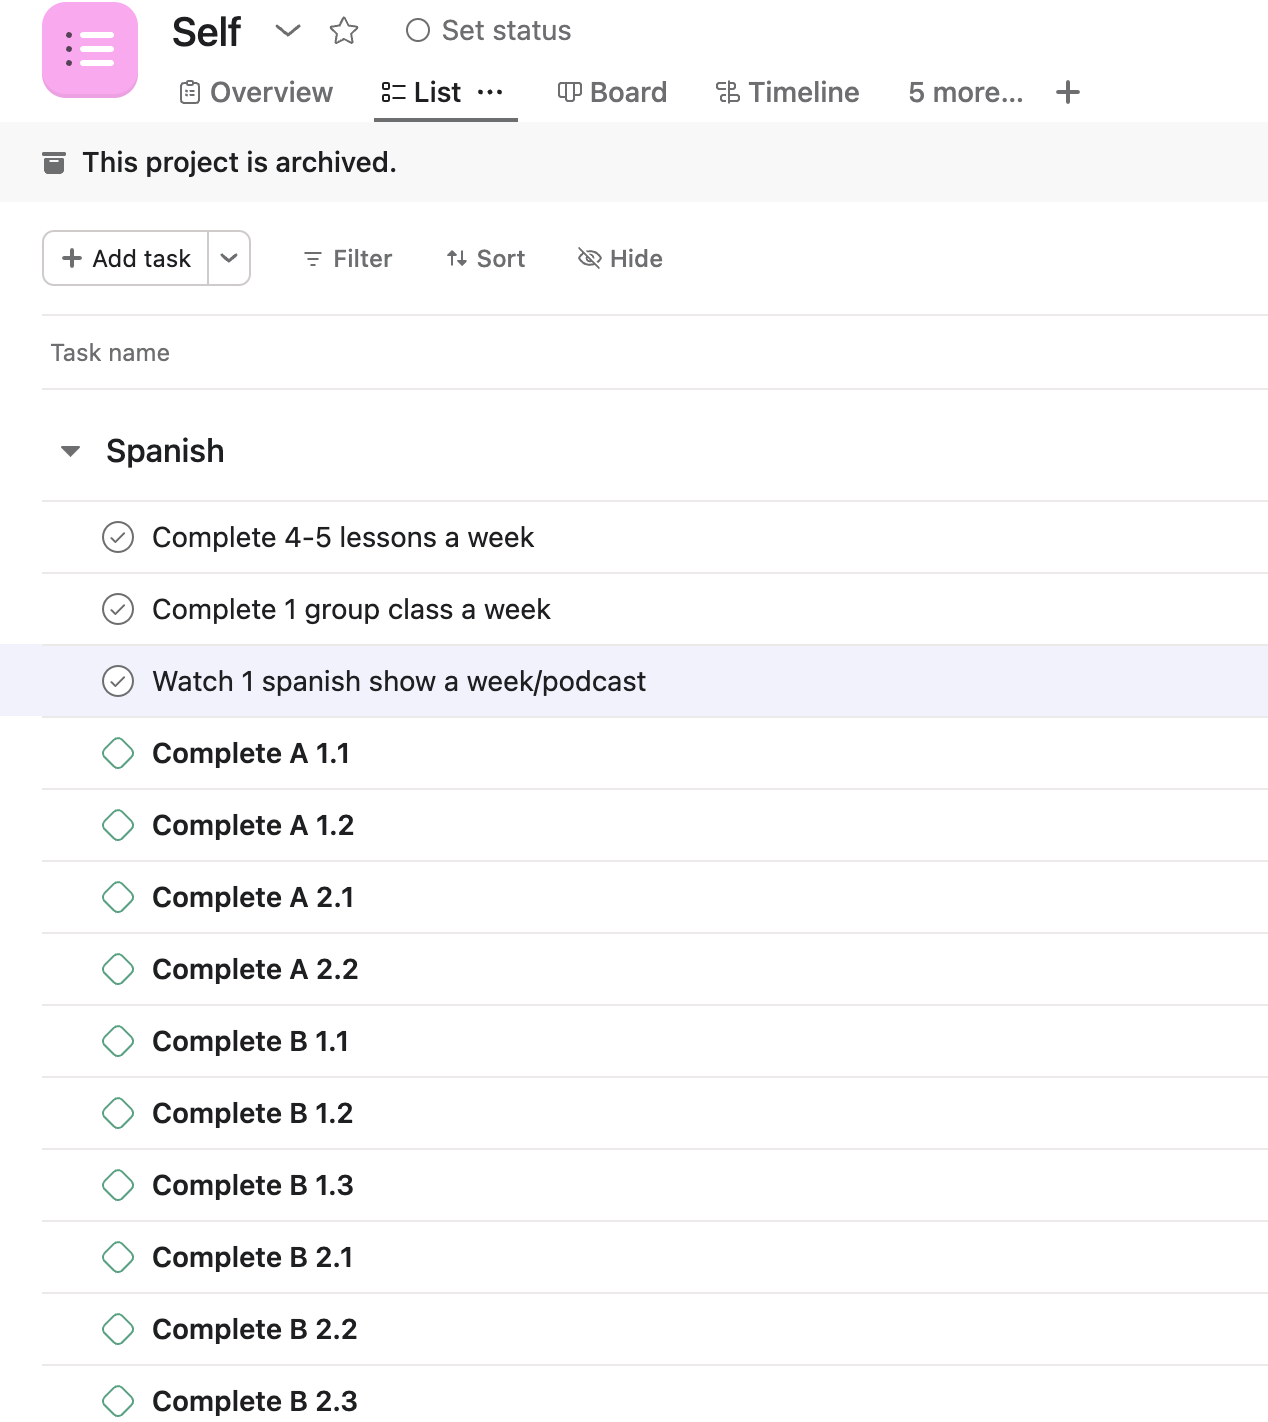Open the Sort options
The width and height of the screenshot is (1268, 1422).
[x=486, y=259]
